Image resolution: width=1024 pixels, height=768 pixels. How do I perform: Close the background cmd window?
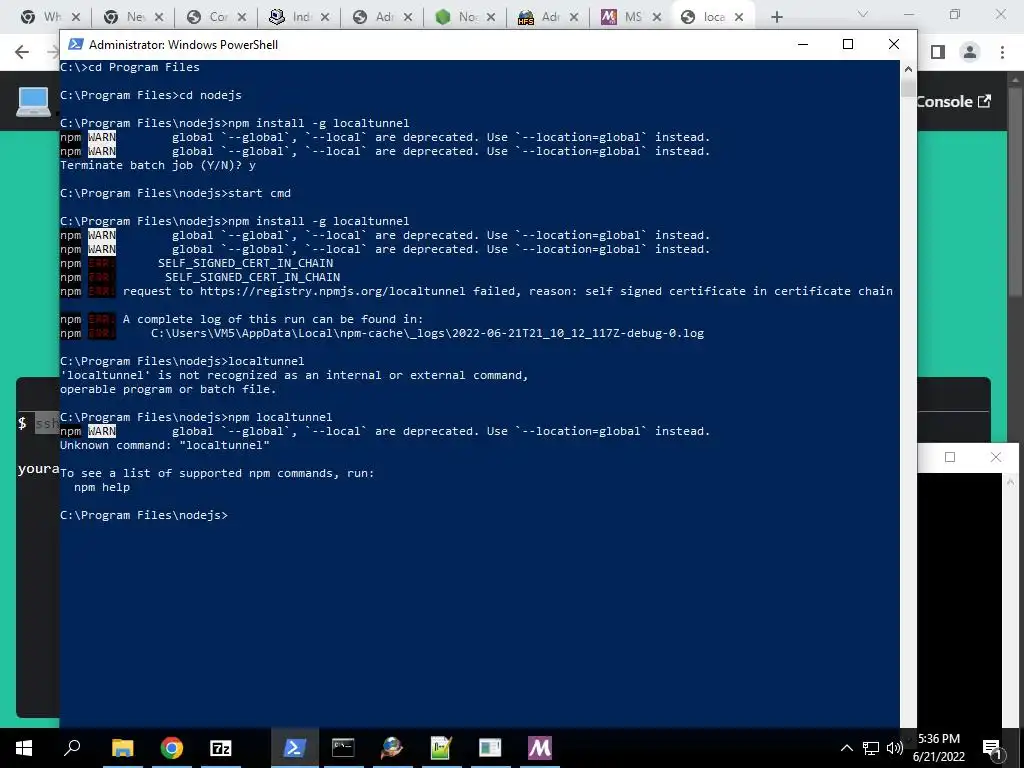click(x=995, y=457)
